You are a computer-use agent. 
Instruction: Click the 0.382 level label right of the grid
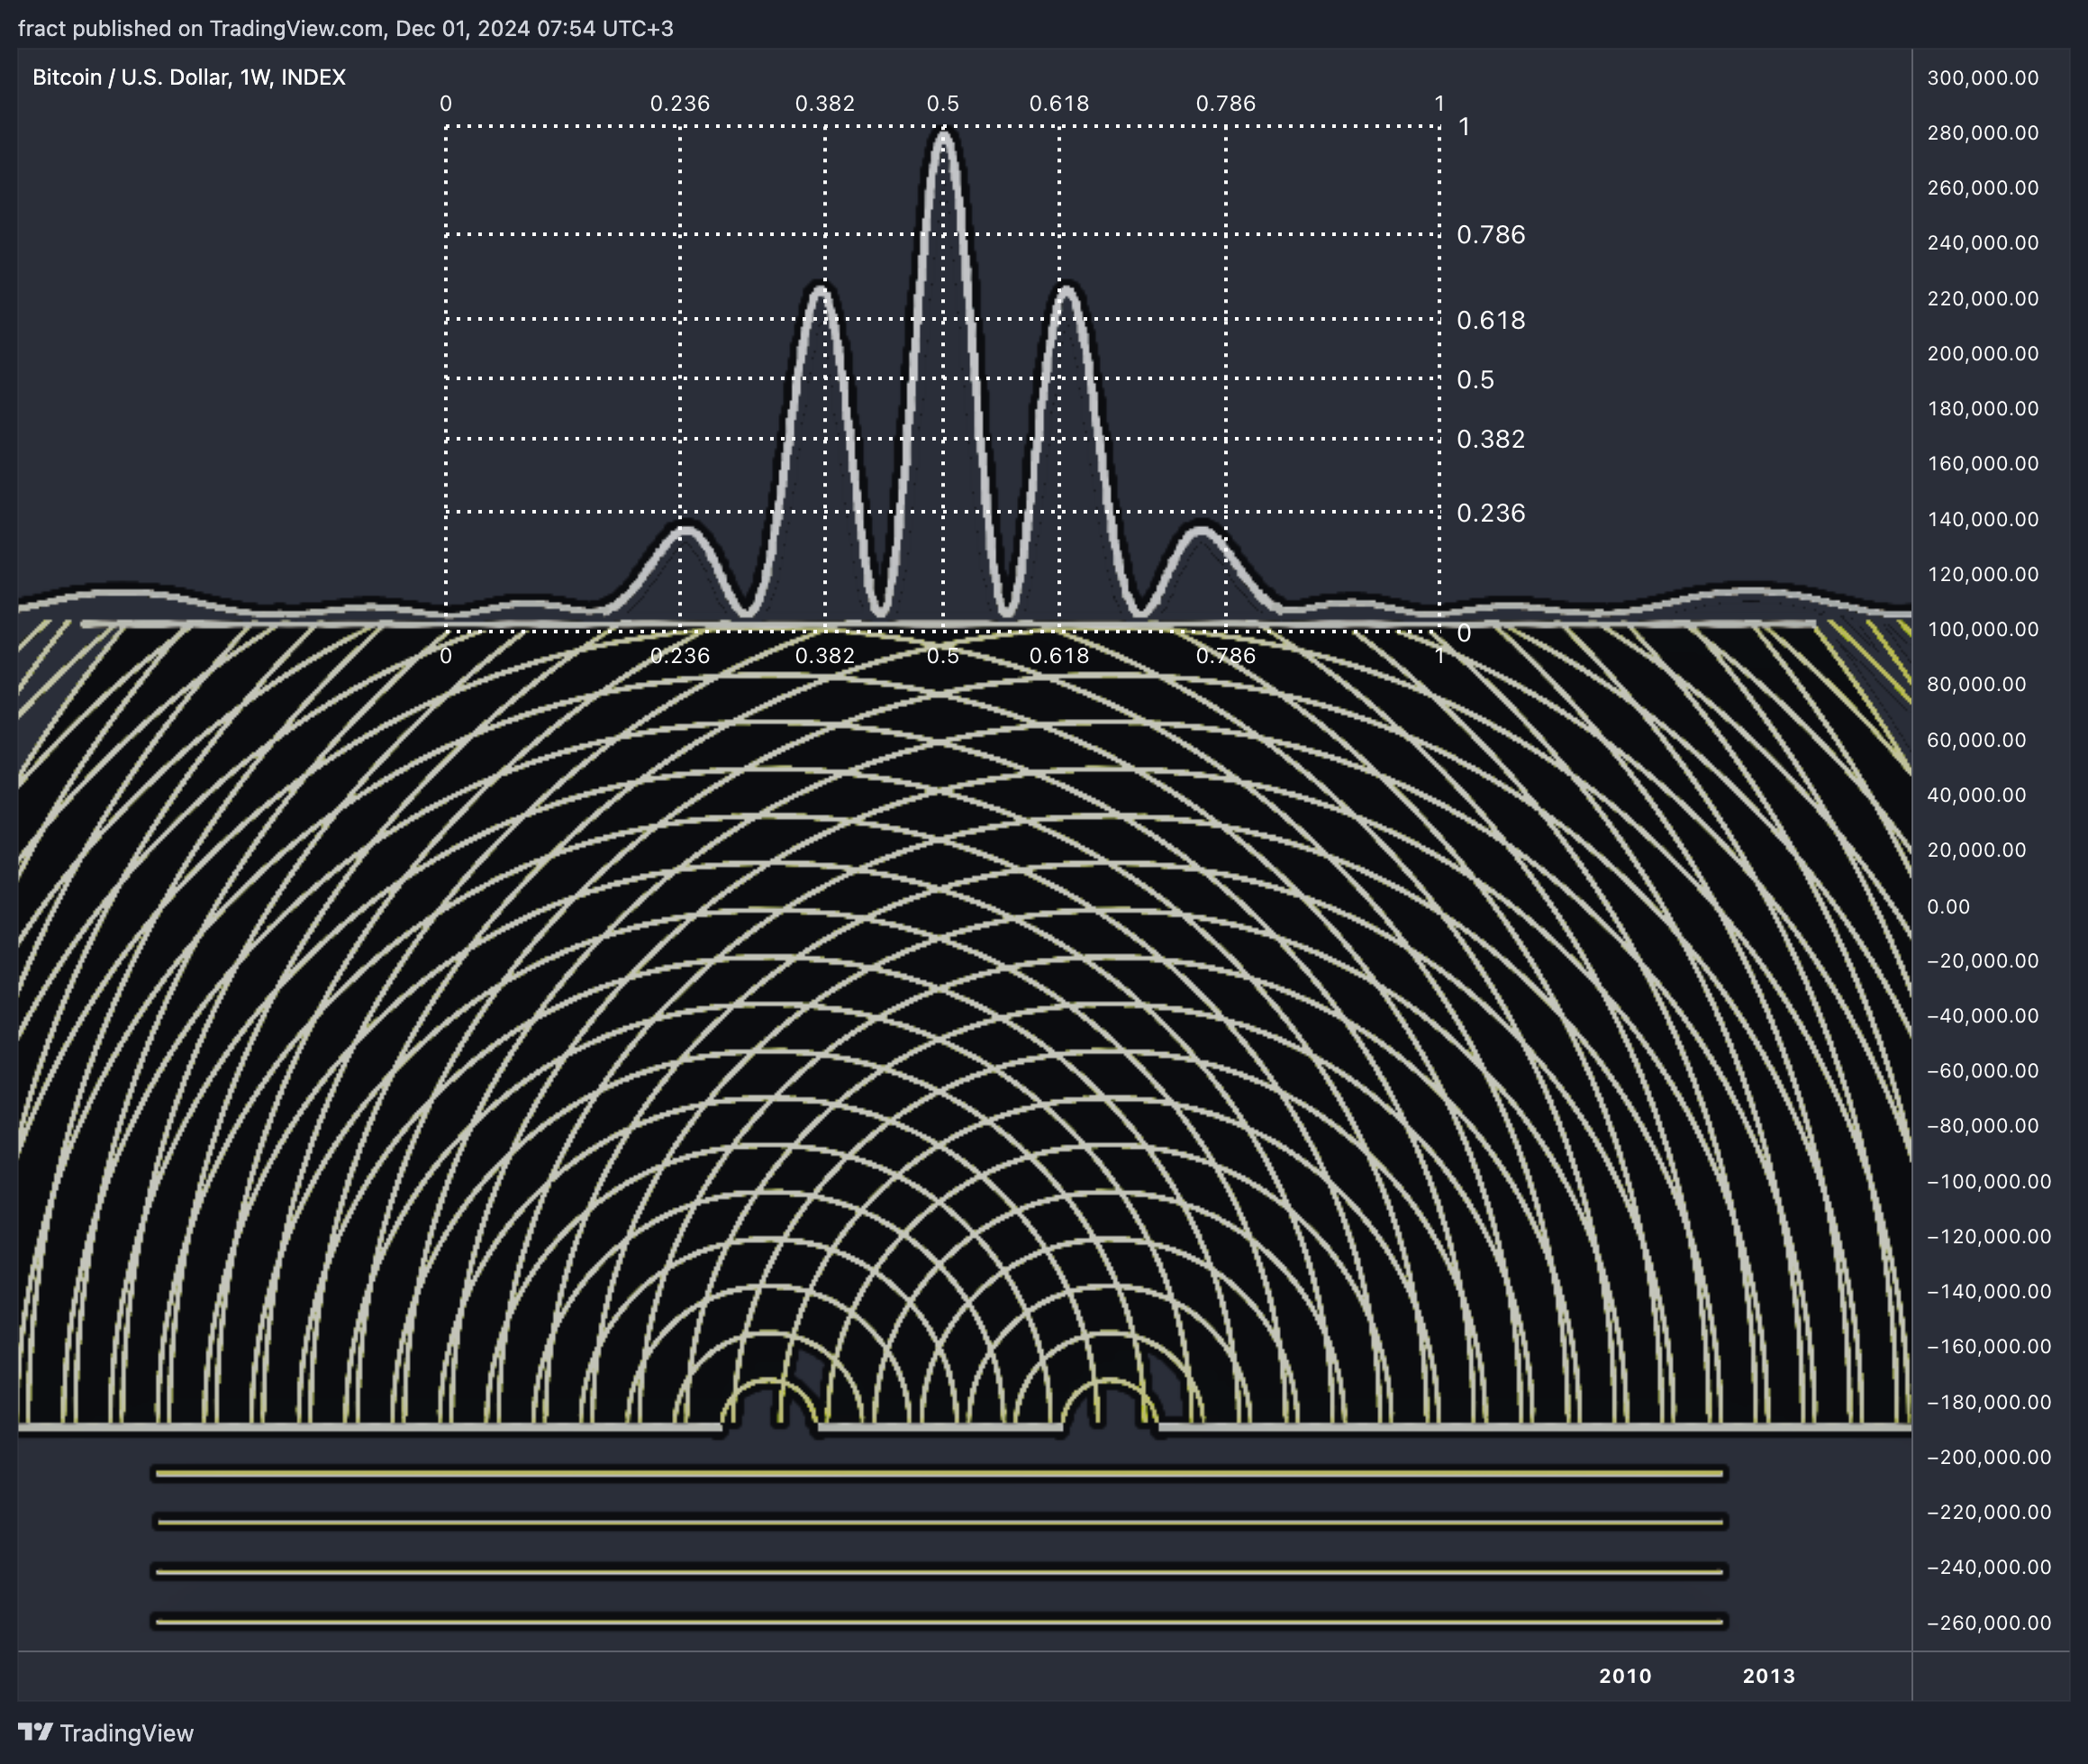1491,439
